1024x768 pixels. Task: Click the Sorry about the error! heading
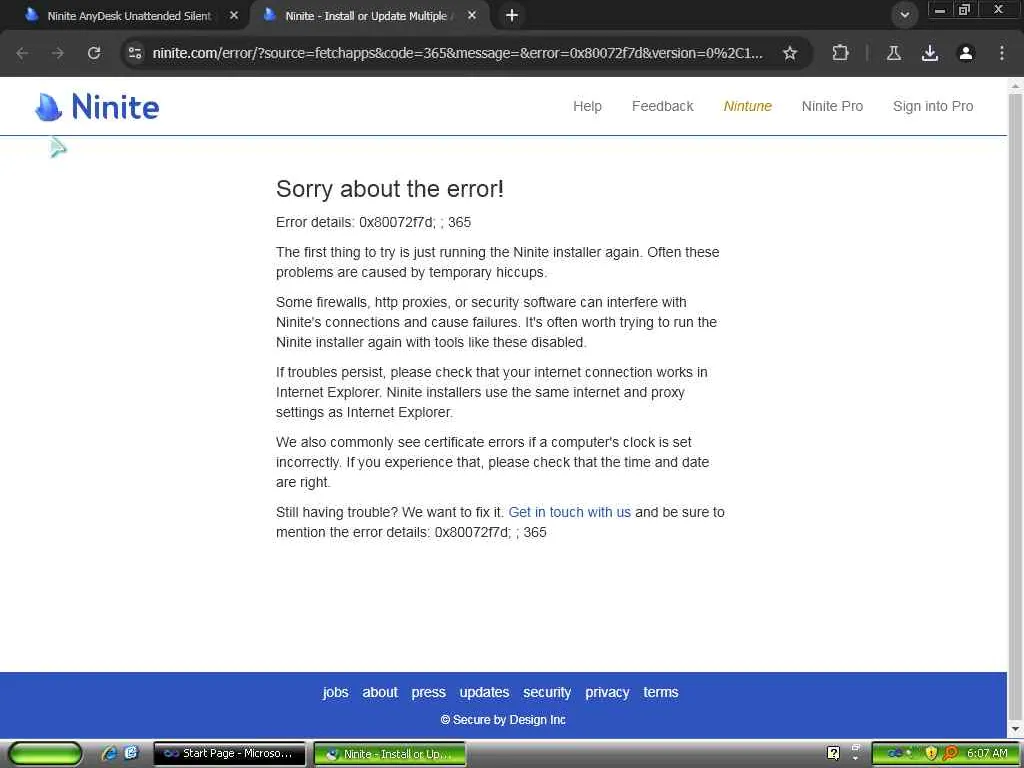tap(390, 189)
